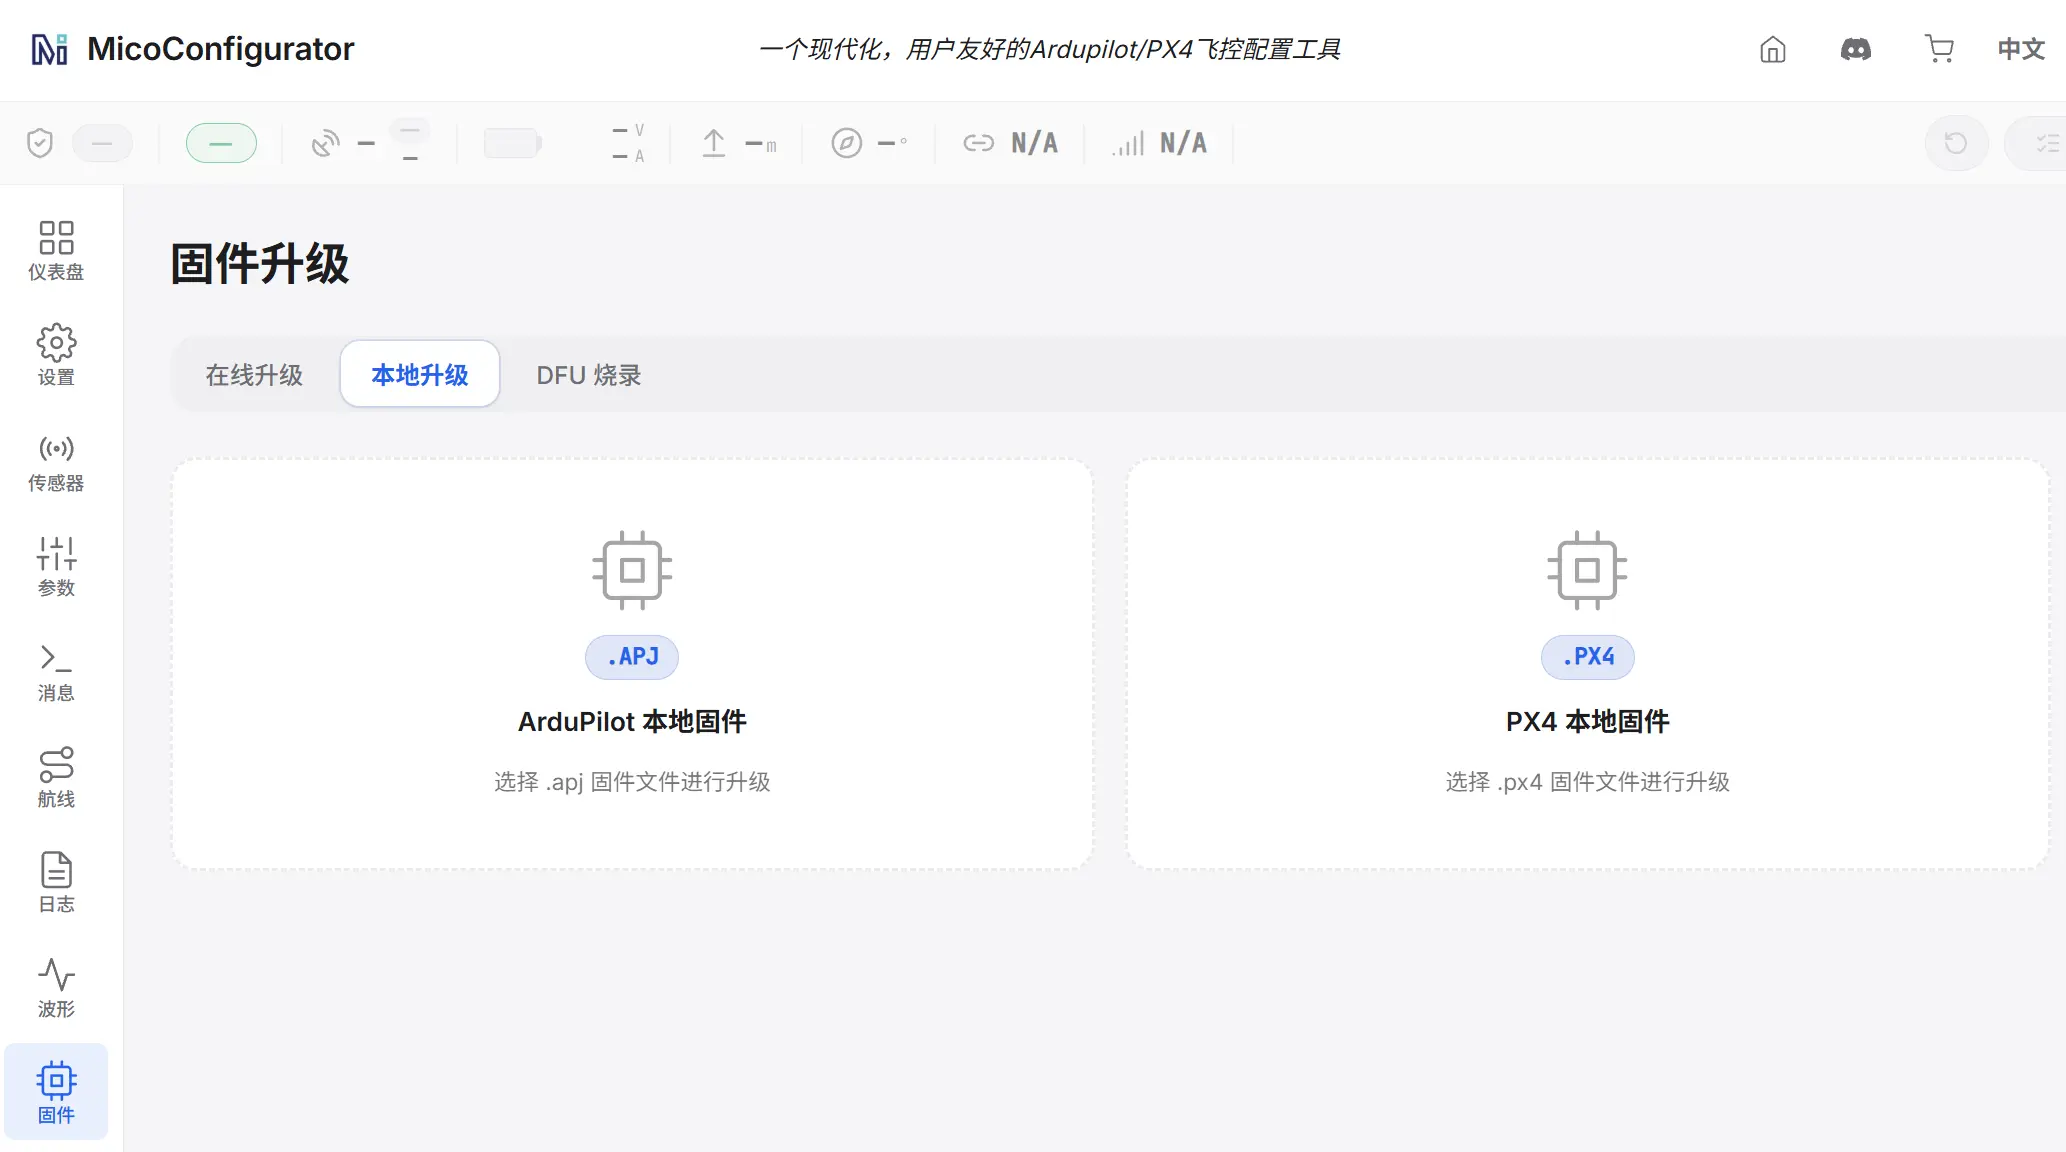This screenshot has height=1152, width=2066.
Task: Open 仪表盘 dashboard in sidebar
Action: (x=56, y=250)
